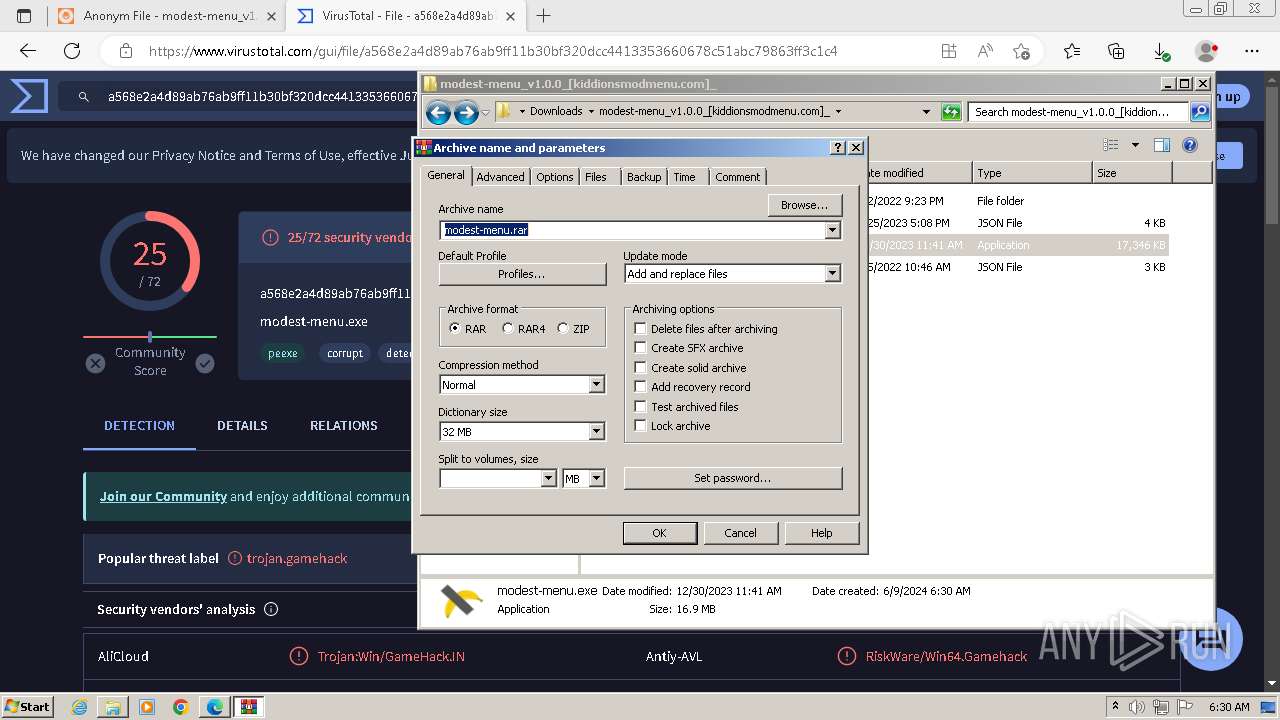Refresh the Explorer folder view
Viewport: 1280px width, 720px height.
(951, 112)
